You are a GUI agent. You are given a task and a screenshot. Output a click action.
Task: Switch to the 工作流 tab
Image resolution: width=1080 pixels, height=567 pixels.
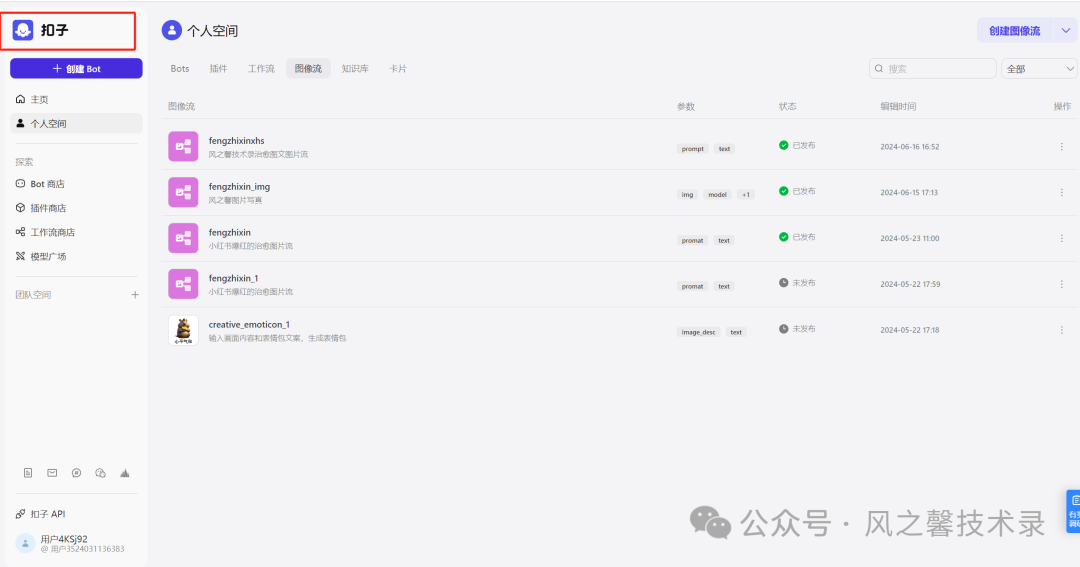point(261,68)
